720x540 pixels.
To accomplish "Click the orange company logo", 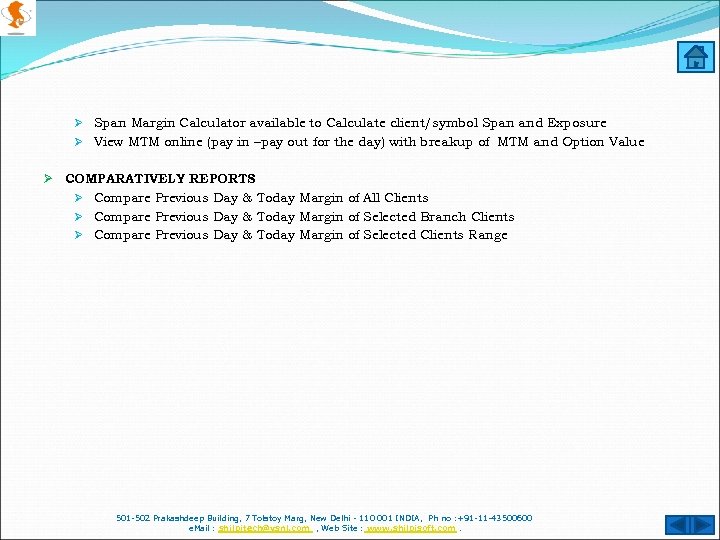I will pyautogui.click(x=17, y=17).
